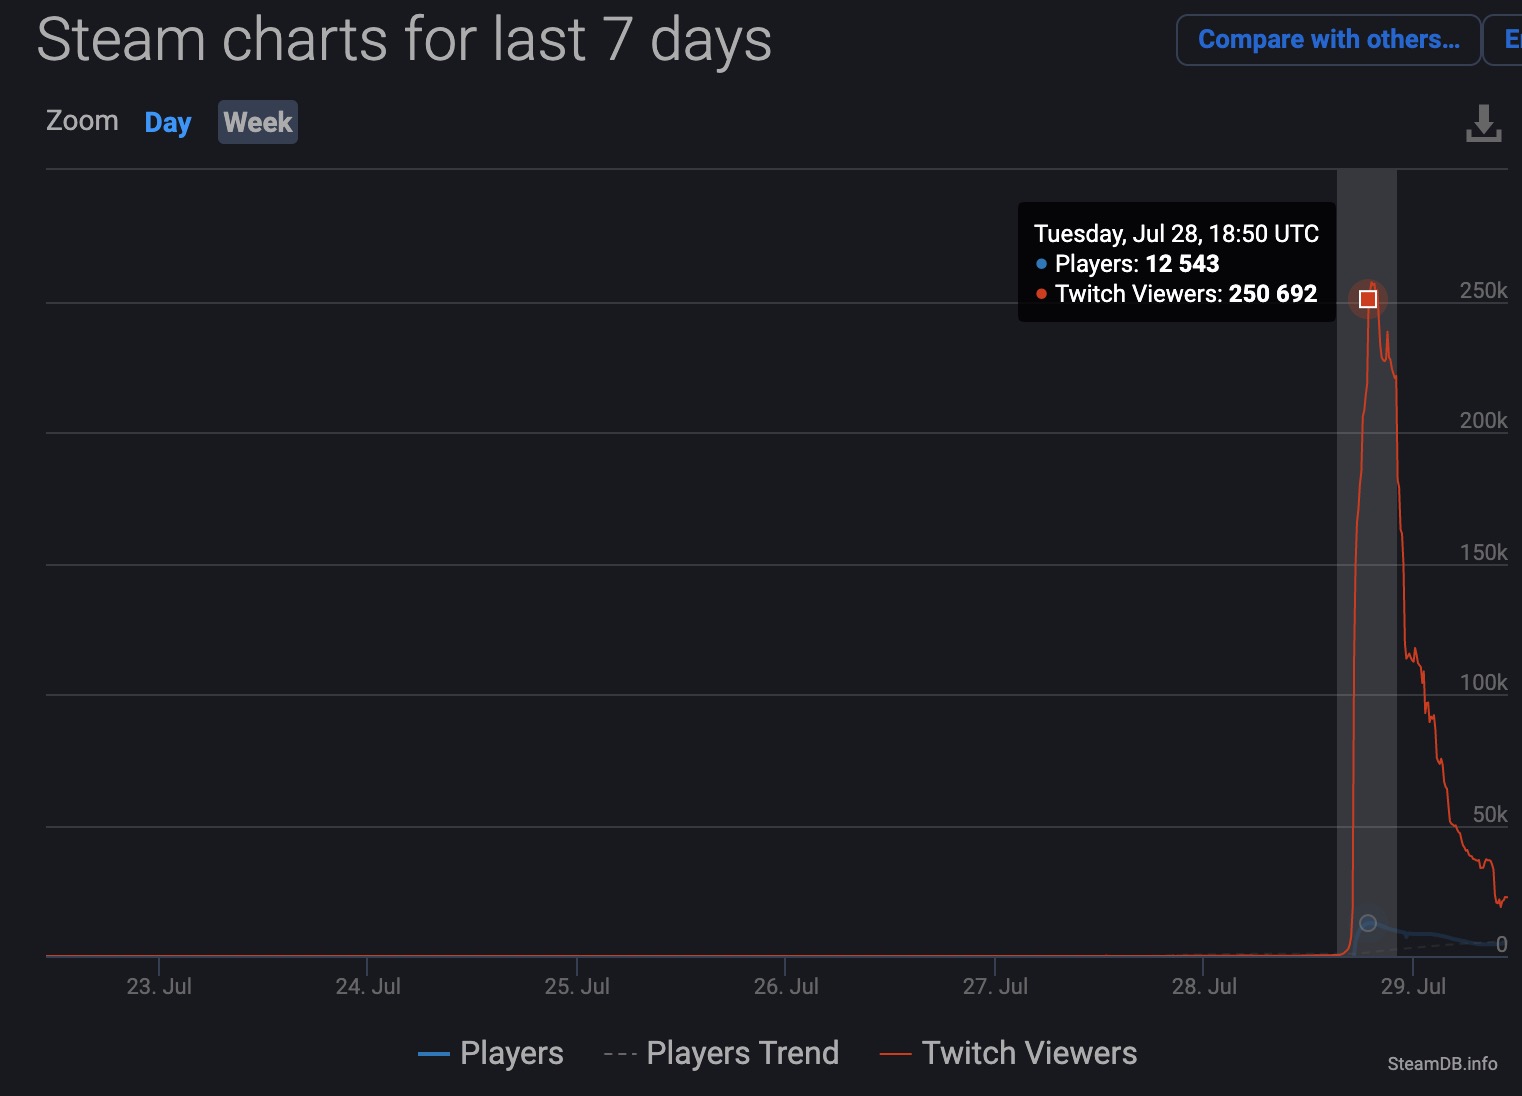1522x1096 pixels.
Task: Click the 23. Jul axis label
Action: tap(159, 986)
